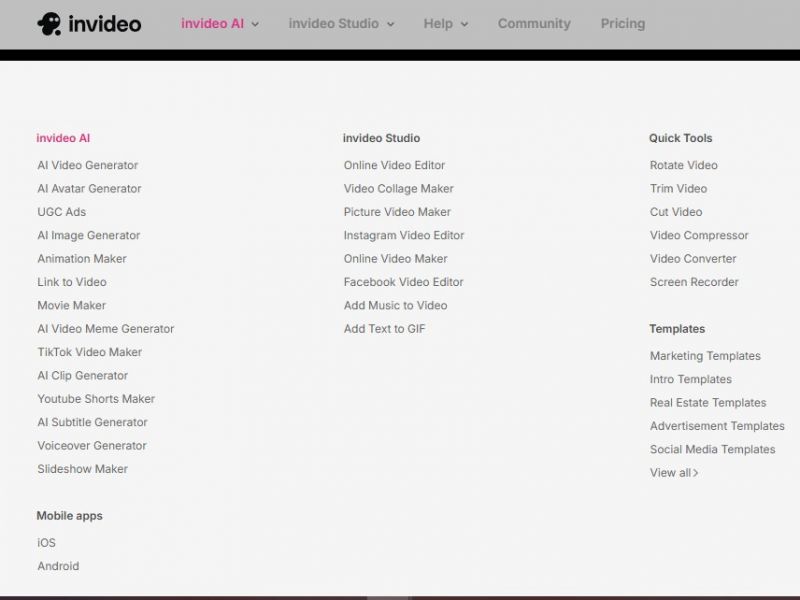The image size is (800, 600).
Task: Click the invideo Studio section heading
Action: pyautogui.click(x=382, y=138)
